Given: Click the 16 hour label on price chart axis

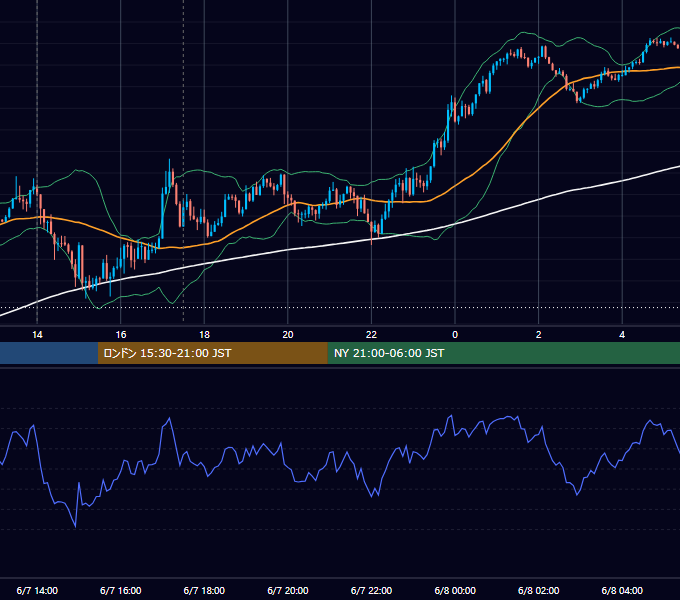Looking at the screenshot, I should (x=121, y=335).
